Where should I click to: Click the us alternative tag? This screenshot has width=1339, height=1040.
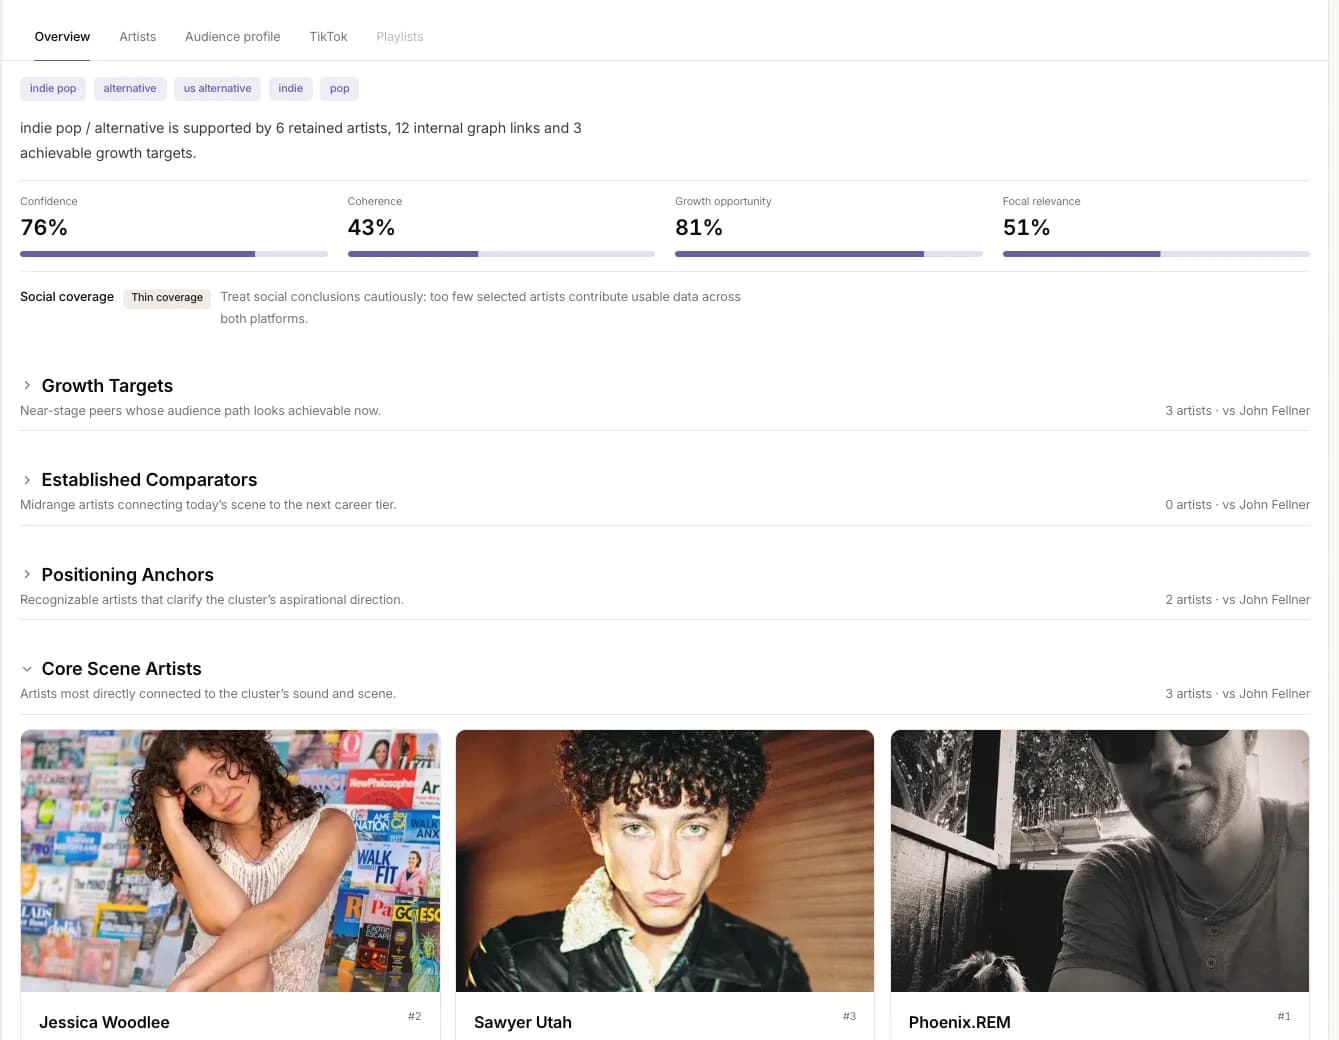point(217,89)
